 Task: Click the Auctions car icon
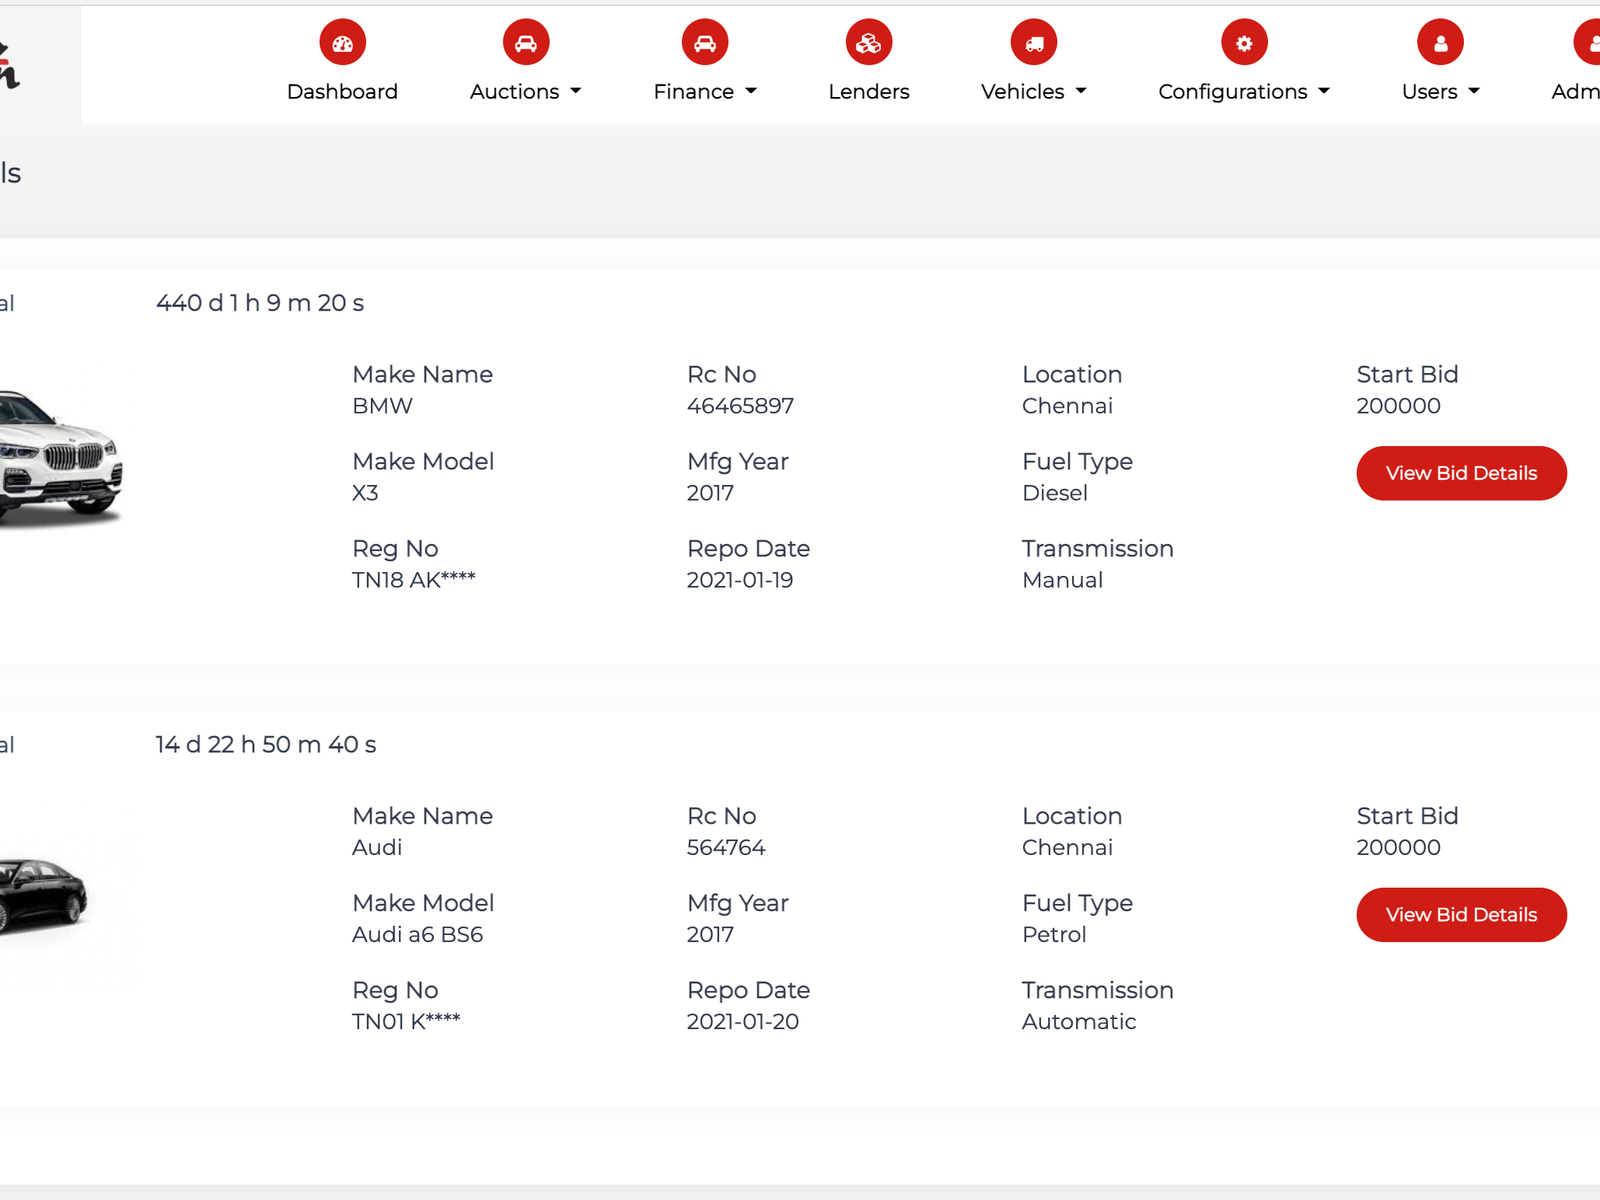tap(526, 43)
